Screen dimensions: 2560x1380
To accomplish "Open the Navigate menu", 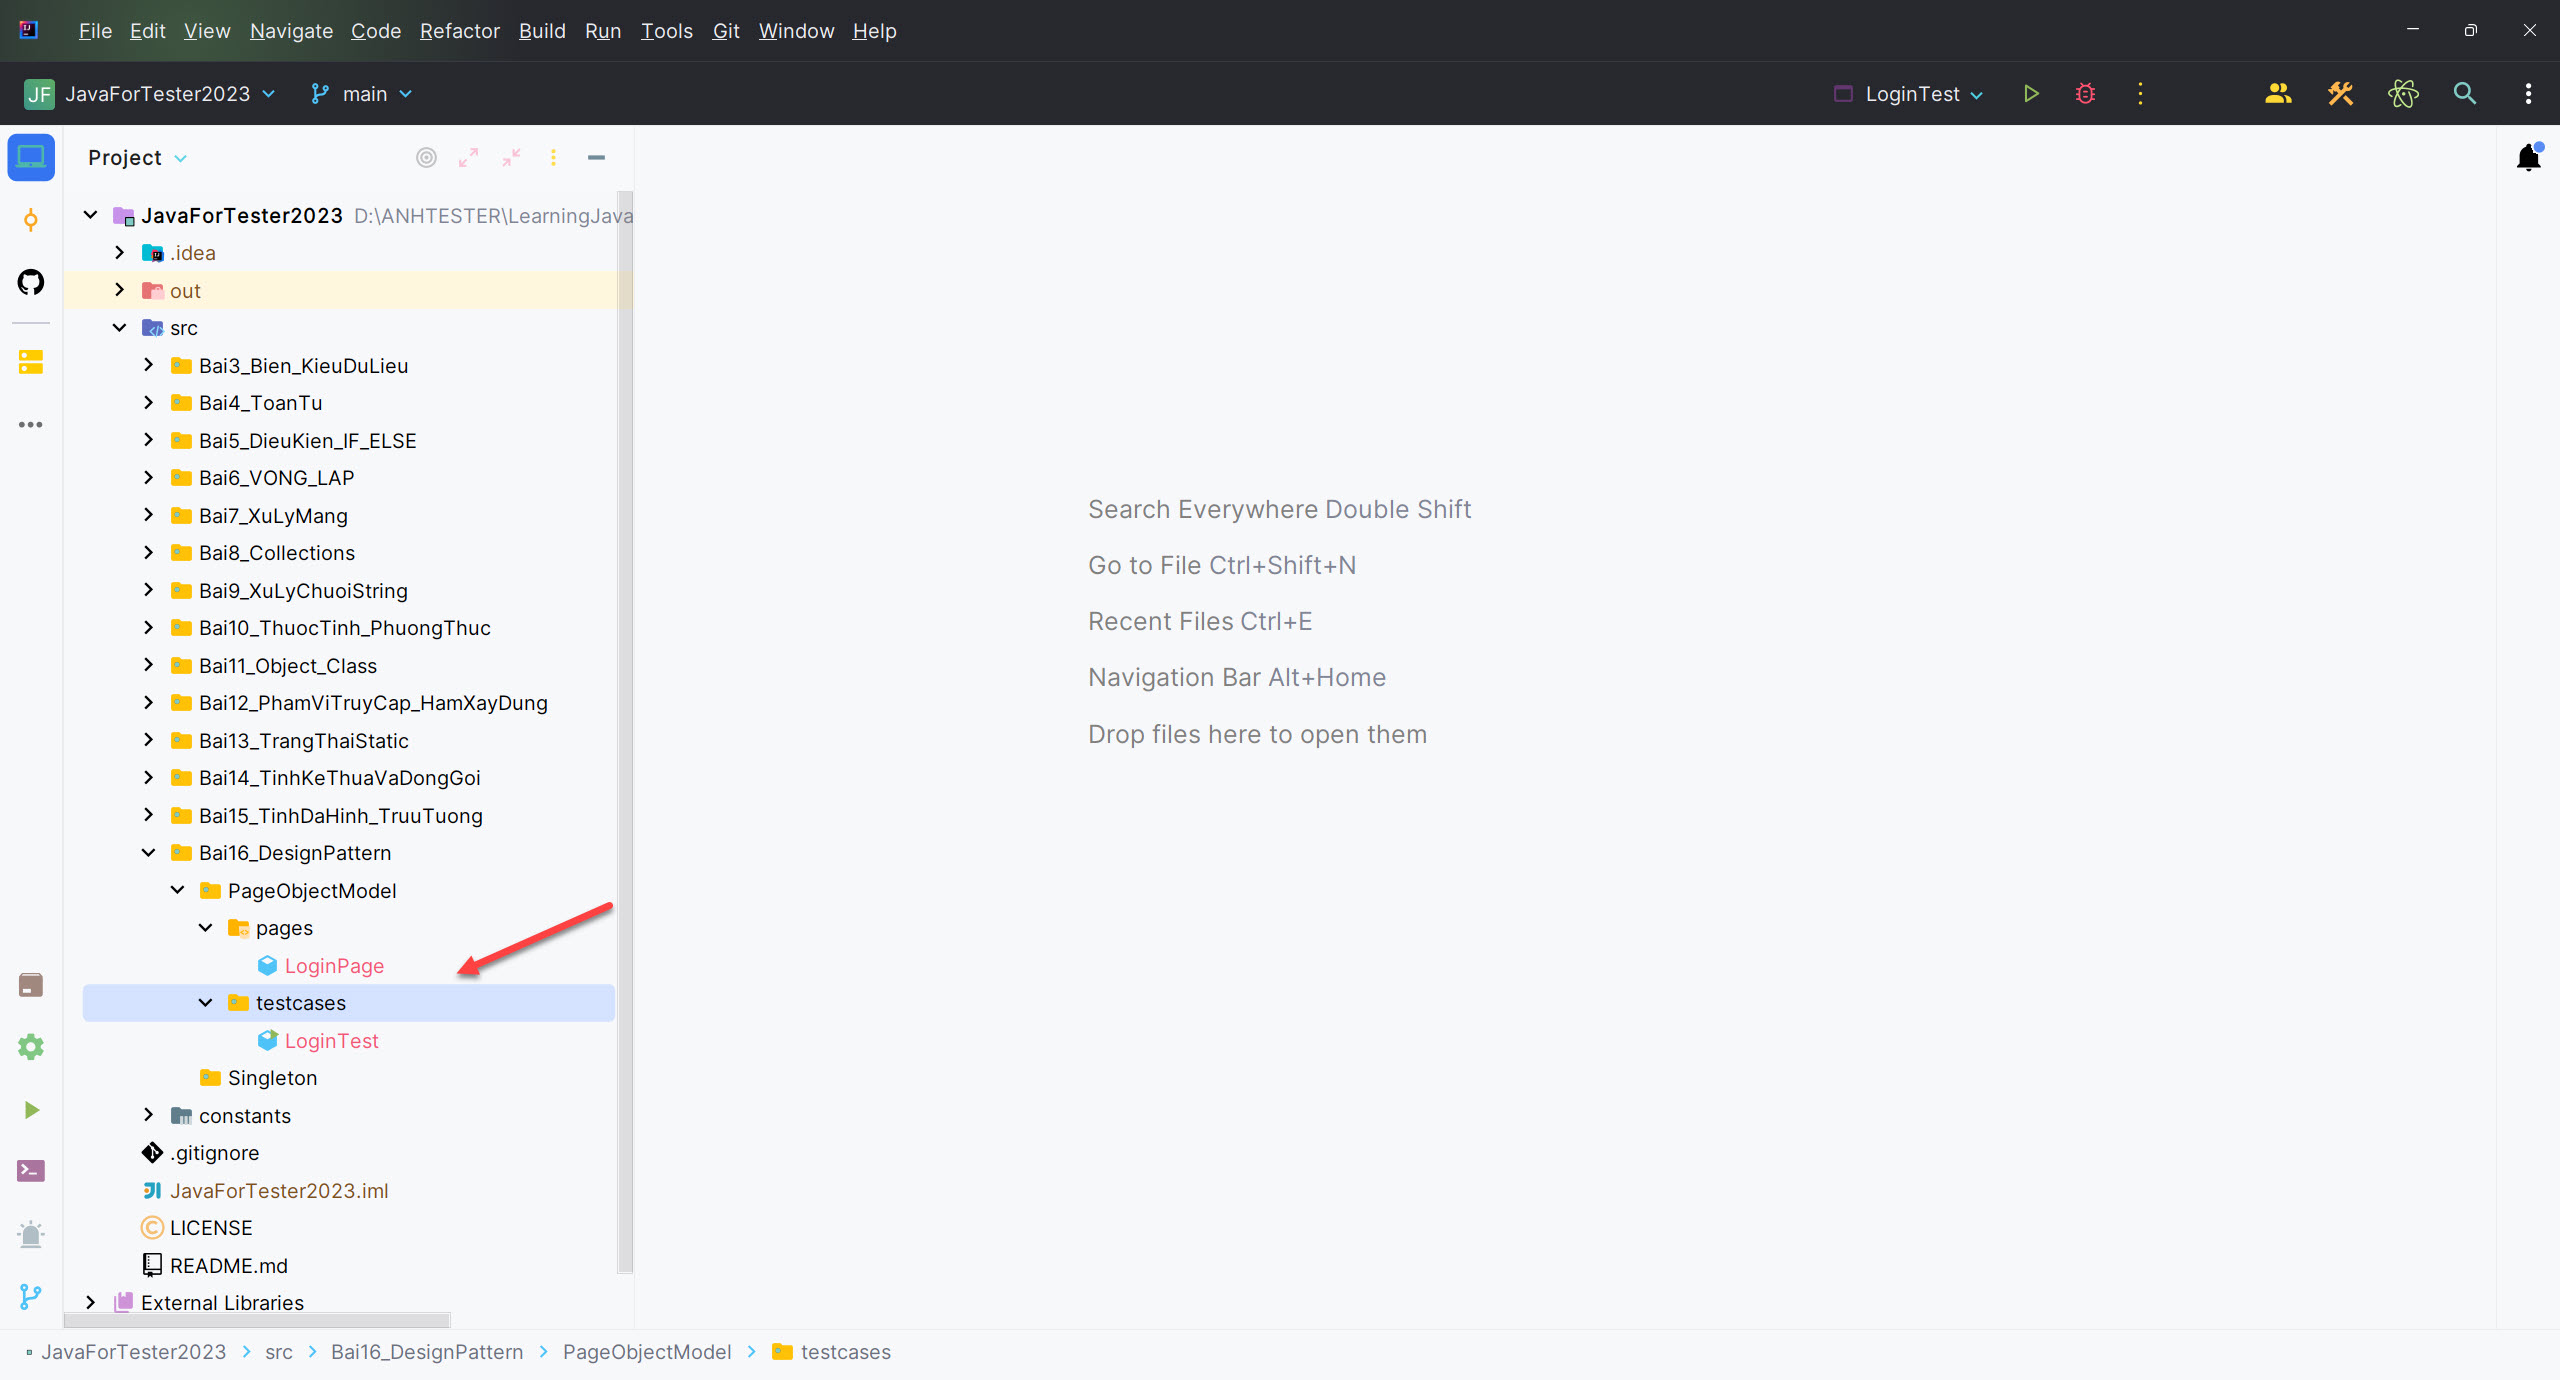I will tap(291, 31).
